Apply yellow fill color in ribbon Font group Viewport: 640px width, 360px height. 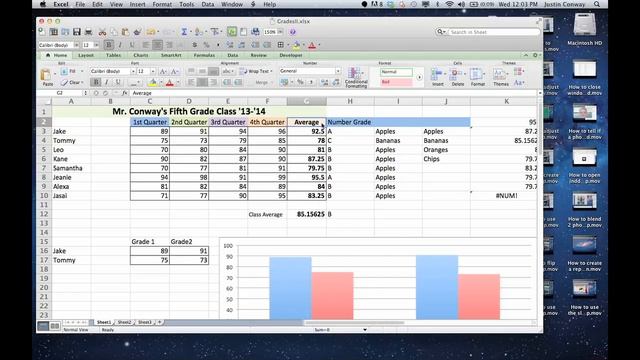(x=152, y=82)
